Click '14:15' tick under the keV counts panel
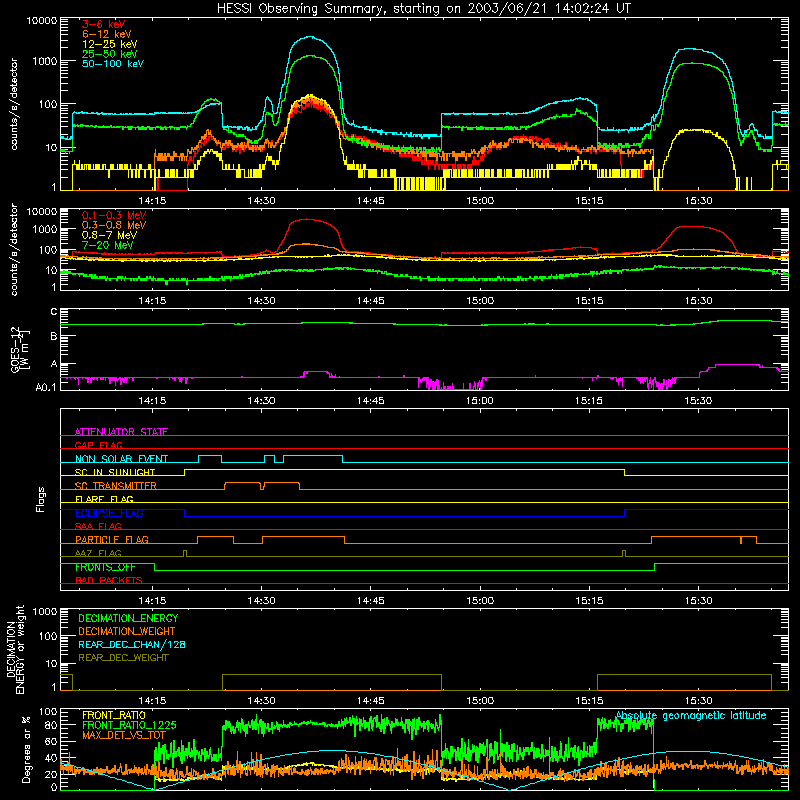The width and height of the screenshot is (800, 800). [152, 201]
